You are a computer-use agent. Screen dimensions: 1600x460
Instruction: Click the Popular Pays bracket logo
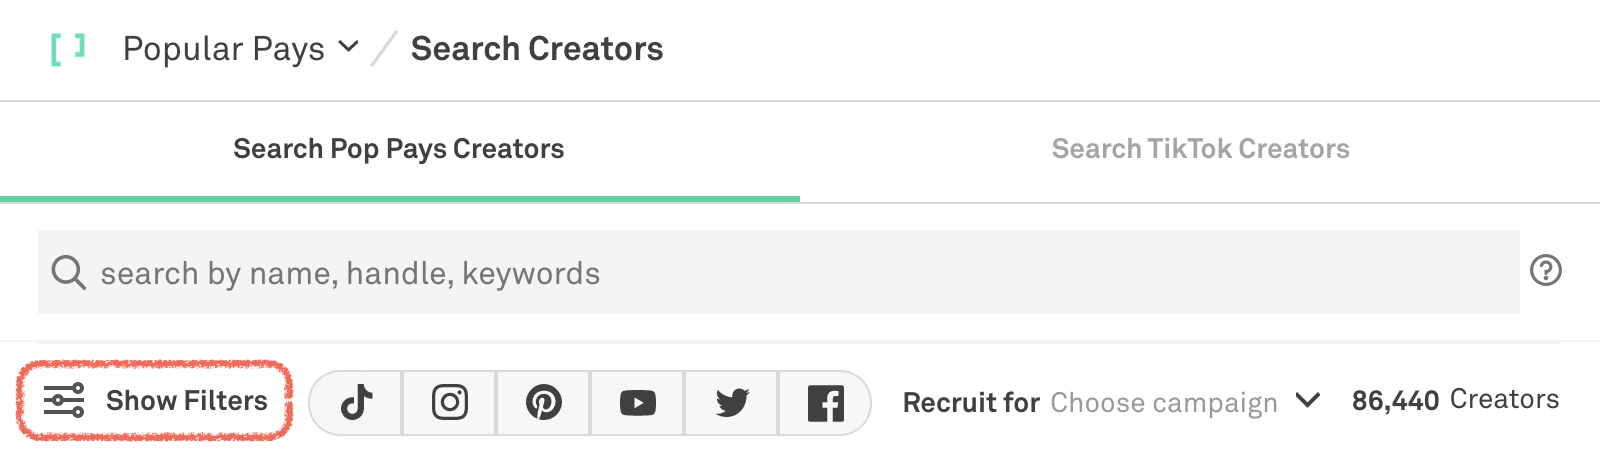[x=67, y=48]
